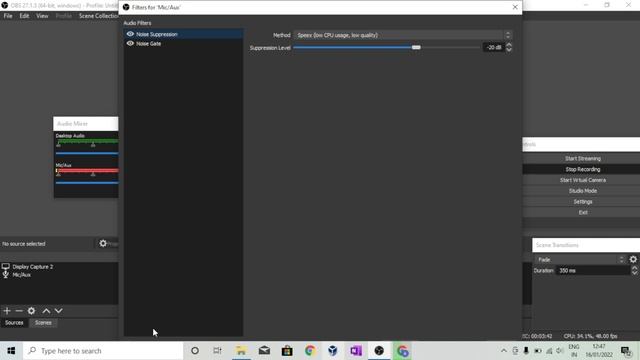Remove source with the minus icon
640x360 pixels.
click(x=19, y=311)
